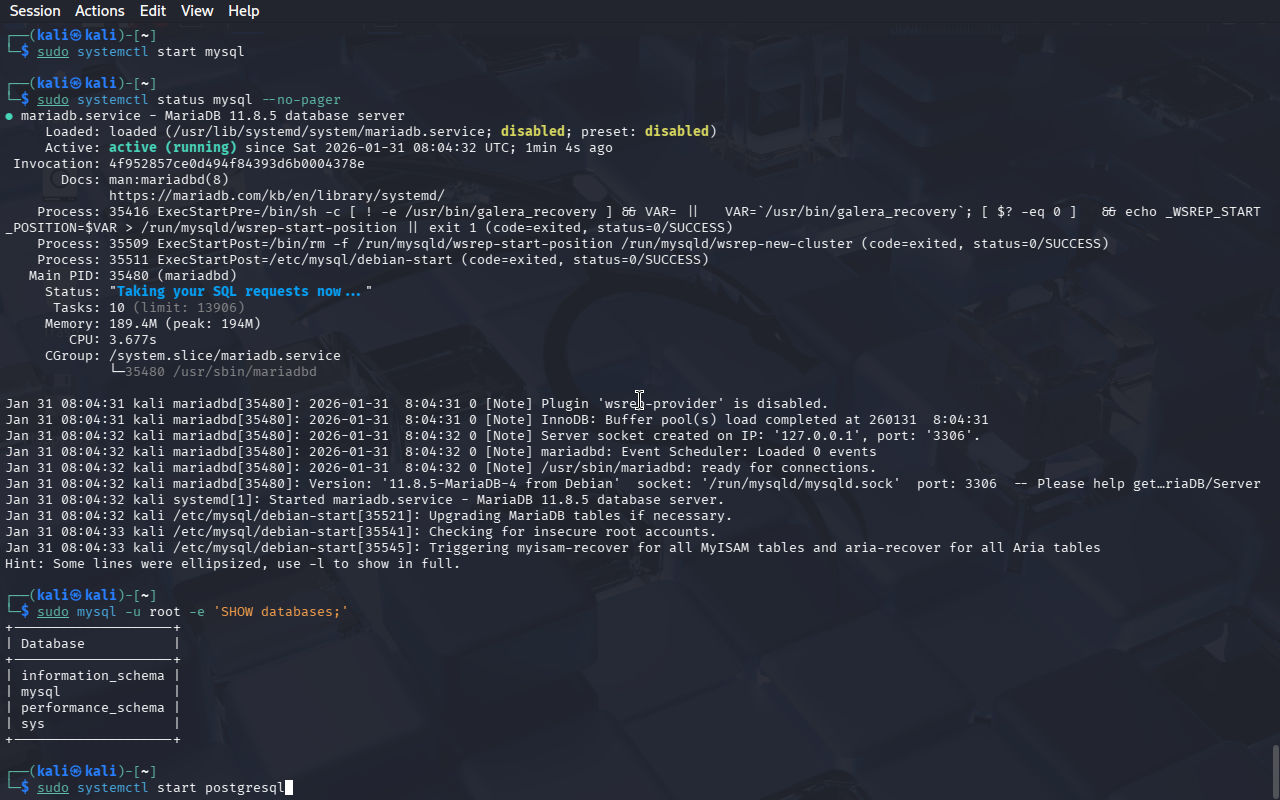The height and width of the screenshot is (800, 1280).
Task: Open the Help menu
Action: (x=243, y=11)
